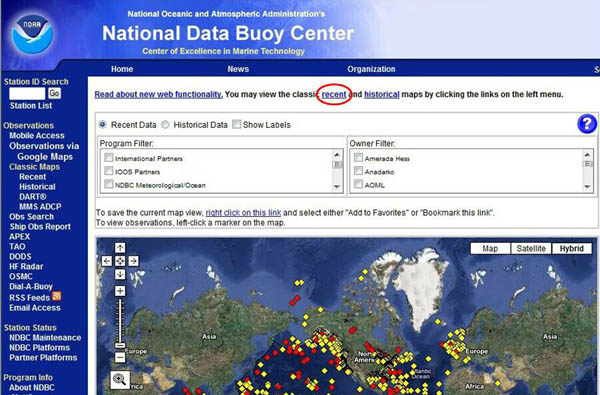Focus the Station ID Search input field

click(x=27, y=93)
